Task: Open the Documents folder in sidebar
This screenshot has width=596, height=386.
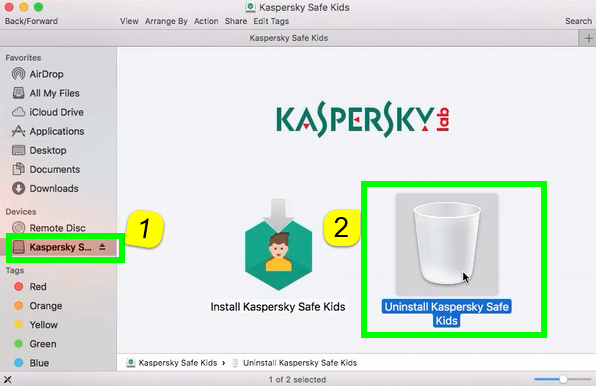Action: (x=46, y=169)
